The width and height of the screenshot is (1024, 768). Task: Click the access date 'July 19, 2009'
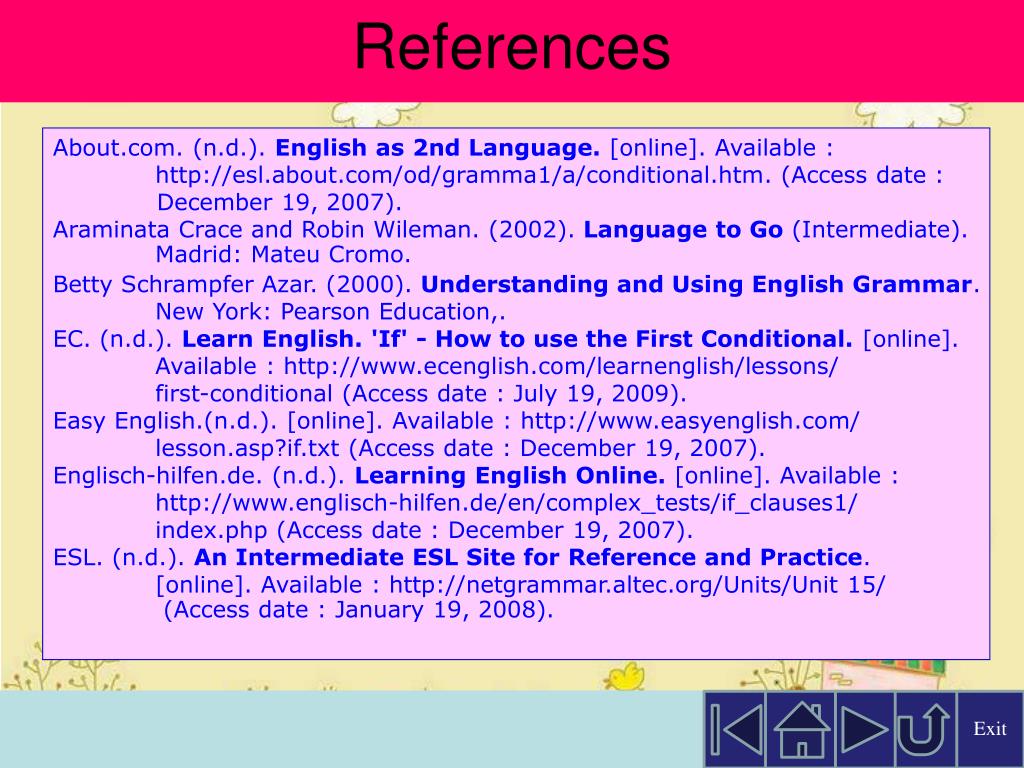(592, 393)
